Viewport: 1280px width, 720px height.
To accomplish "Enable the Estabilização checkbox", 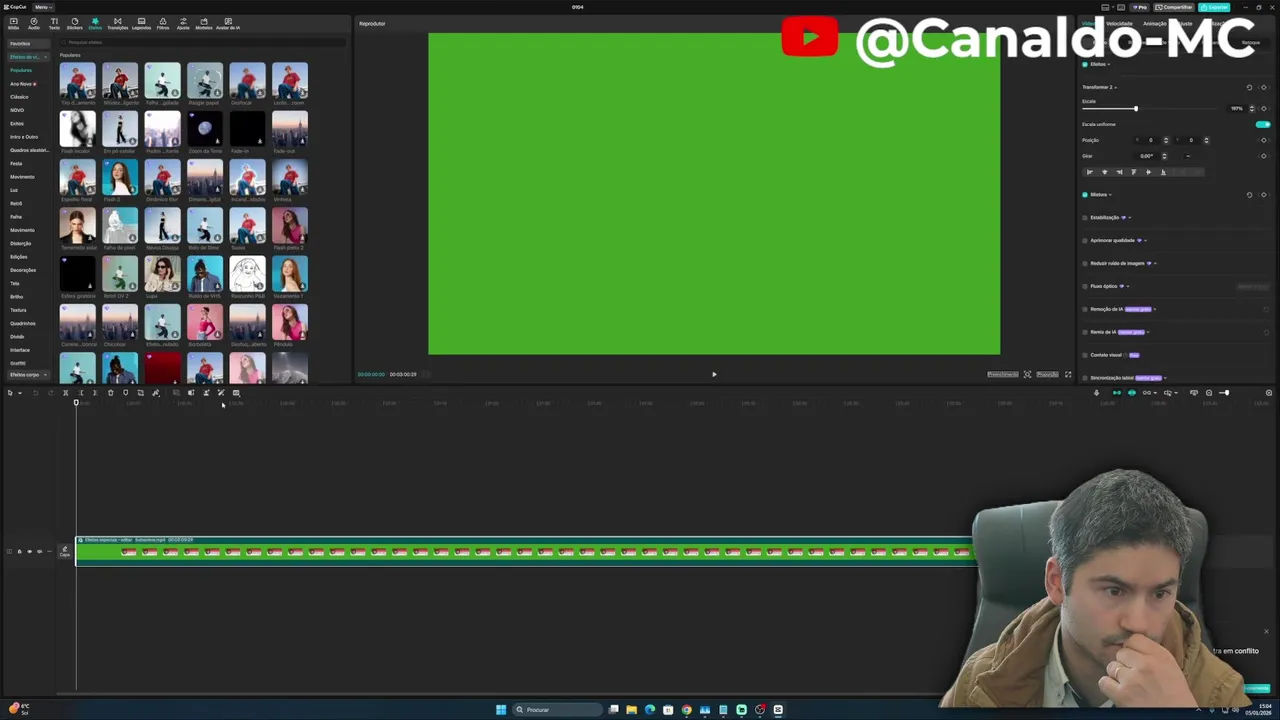I will (x=1085, y=217).
